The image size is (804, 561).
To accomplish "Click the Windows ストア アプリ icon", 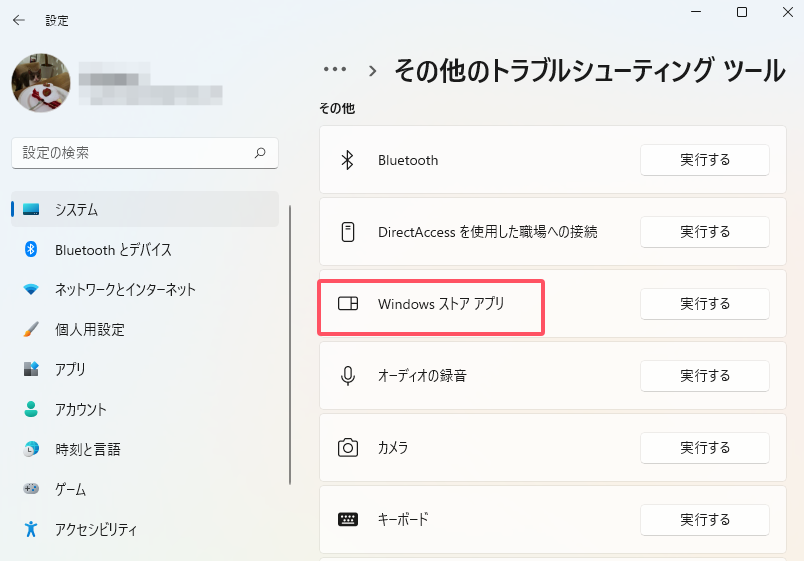I will click(x=348, y=304).
